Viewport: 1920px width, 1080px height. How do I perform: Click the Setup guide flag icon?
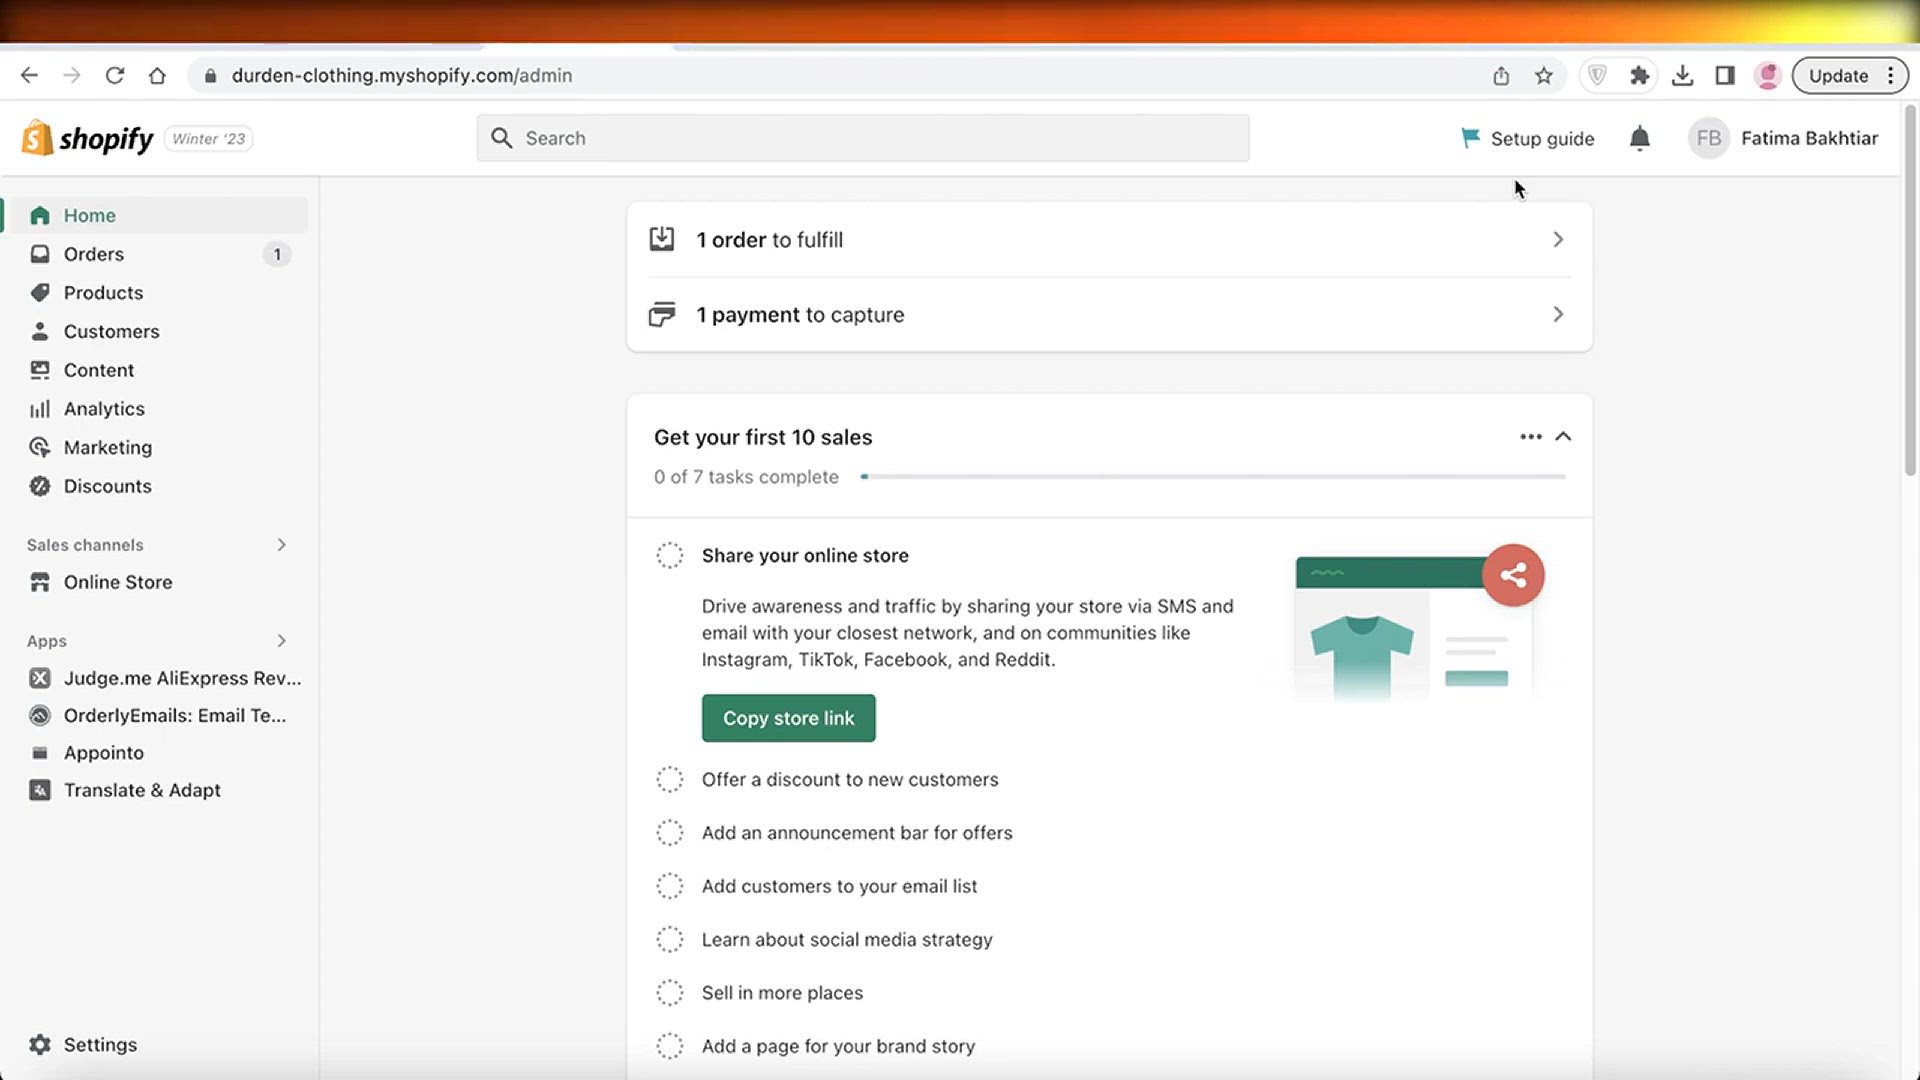click(1470, 138)
